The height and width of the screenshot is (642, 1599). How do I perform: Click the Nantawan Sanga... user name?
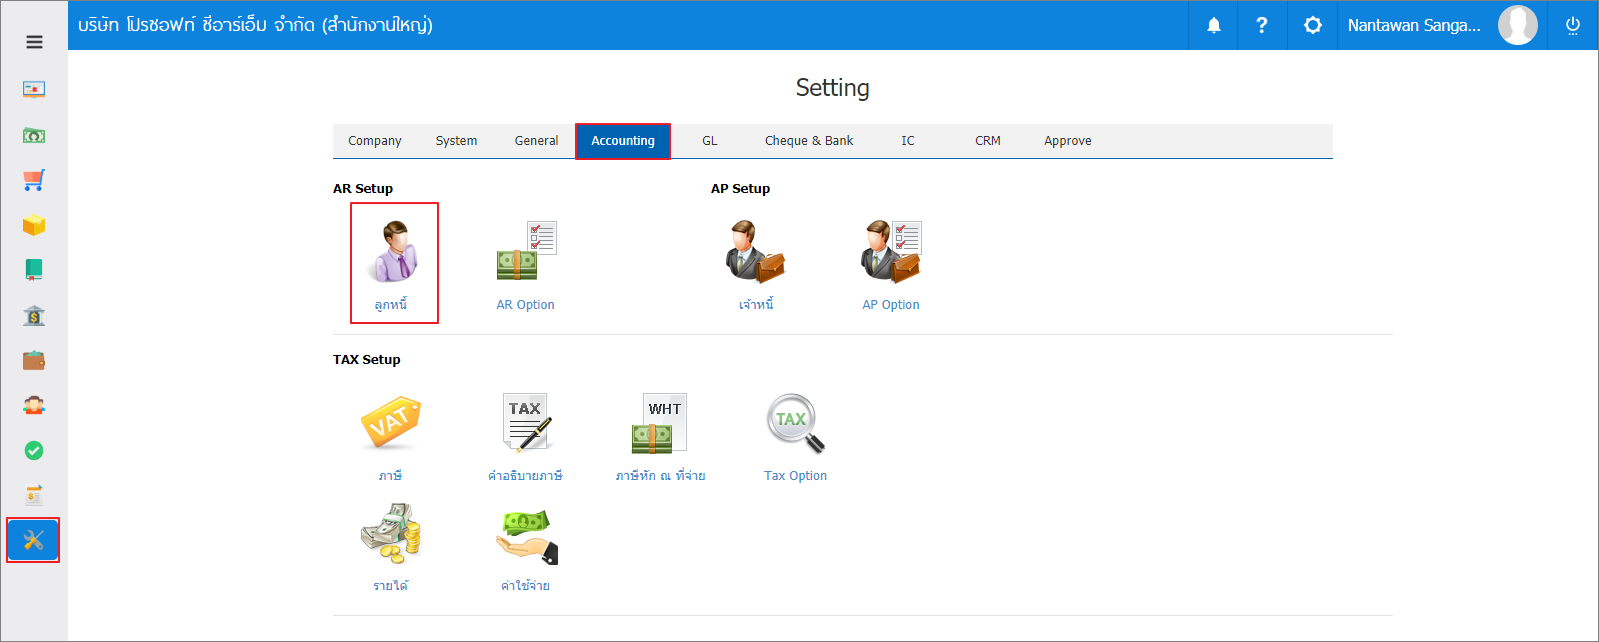click(x=1414, y=25)
